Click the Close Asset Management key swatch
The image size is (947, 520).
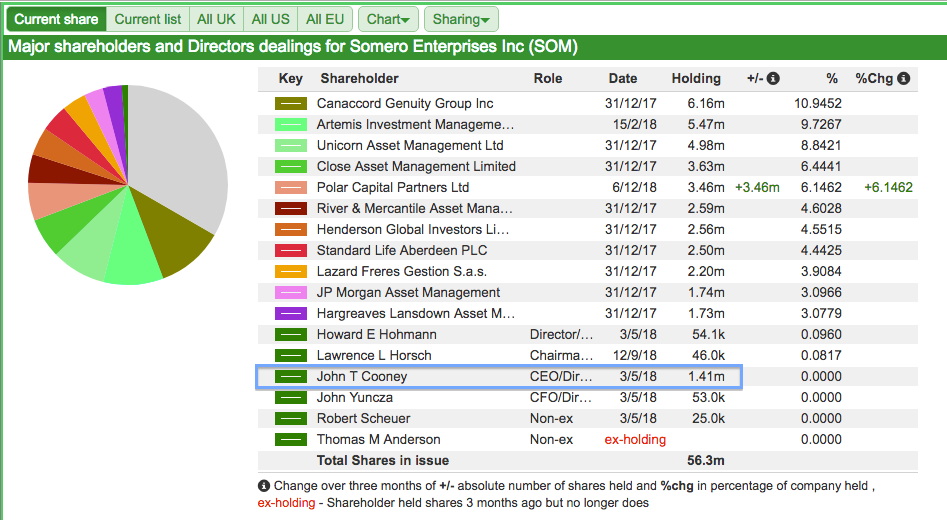[291, 167]
